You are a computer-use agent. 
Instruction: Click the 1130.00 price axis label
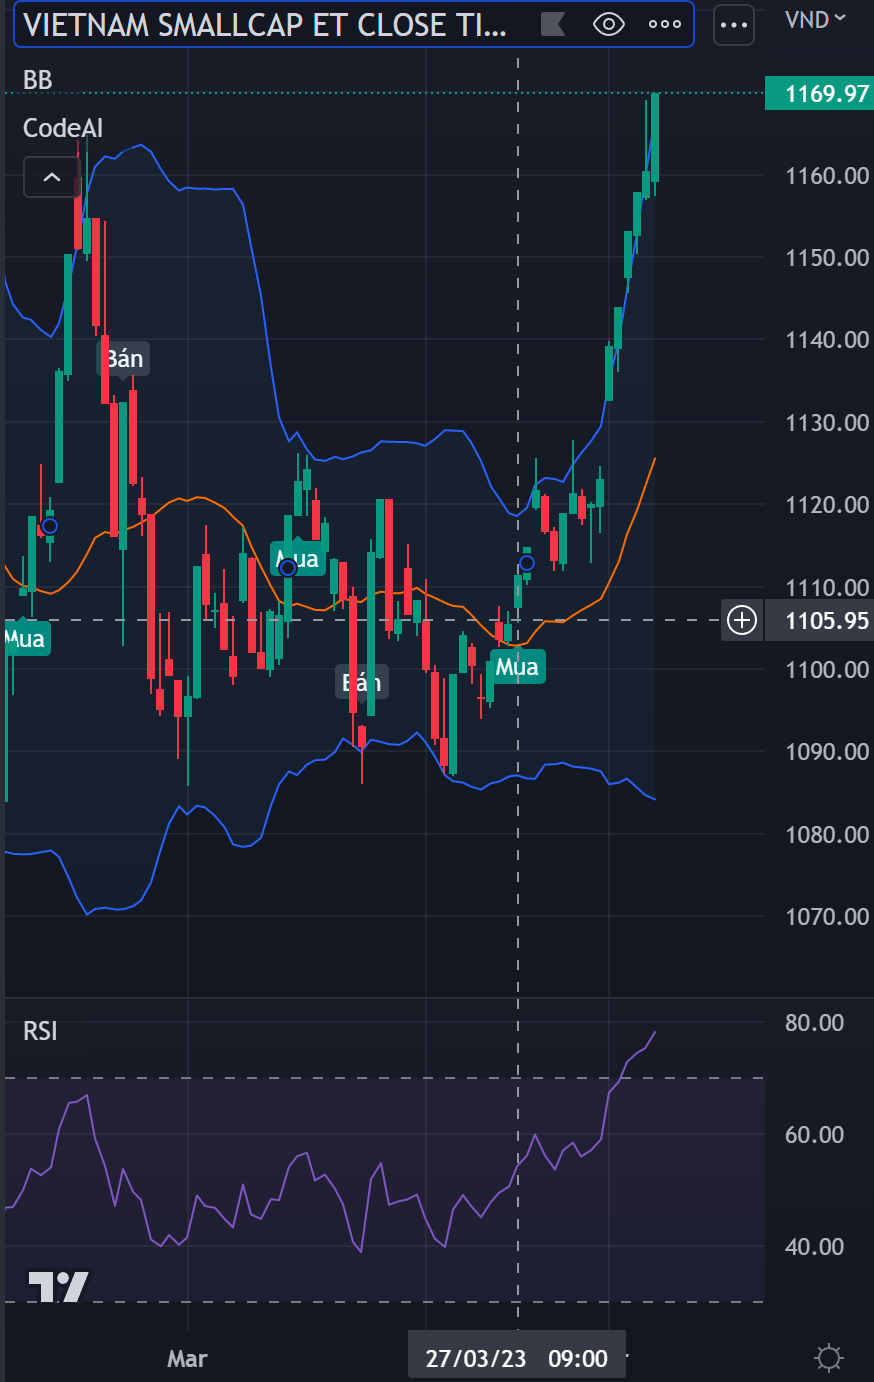pos(827,423)
